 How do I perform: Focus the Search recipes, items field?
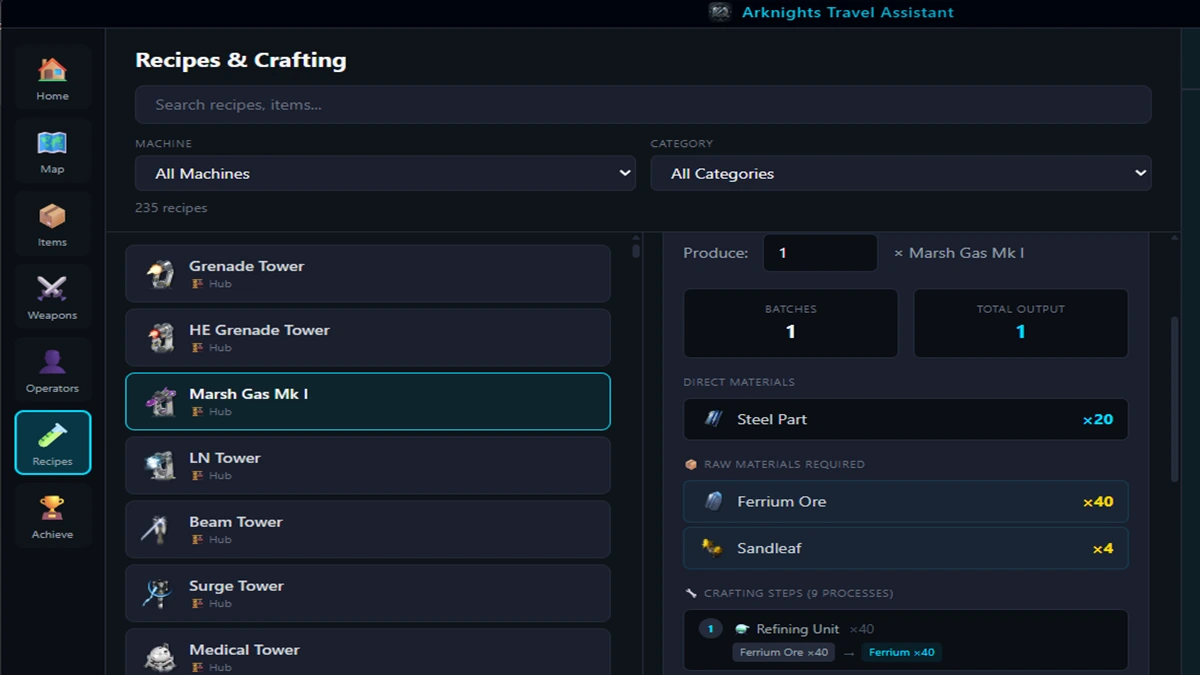[643, 105]
